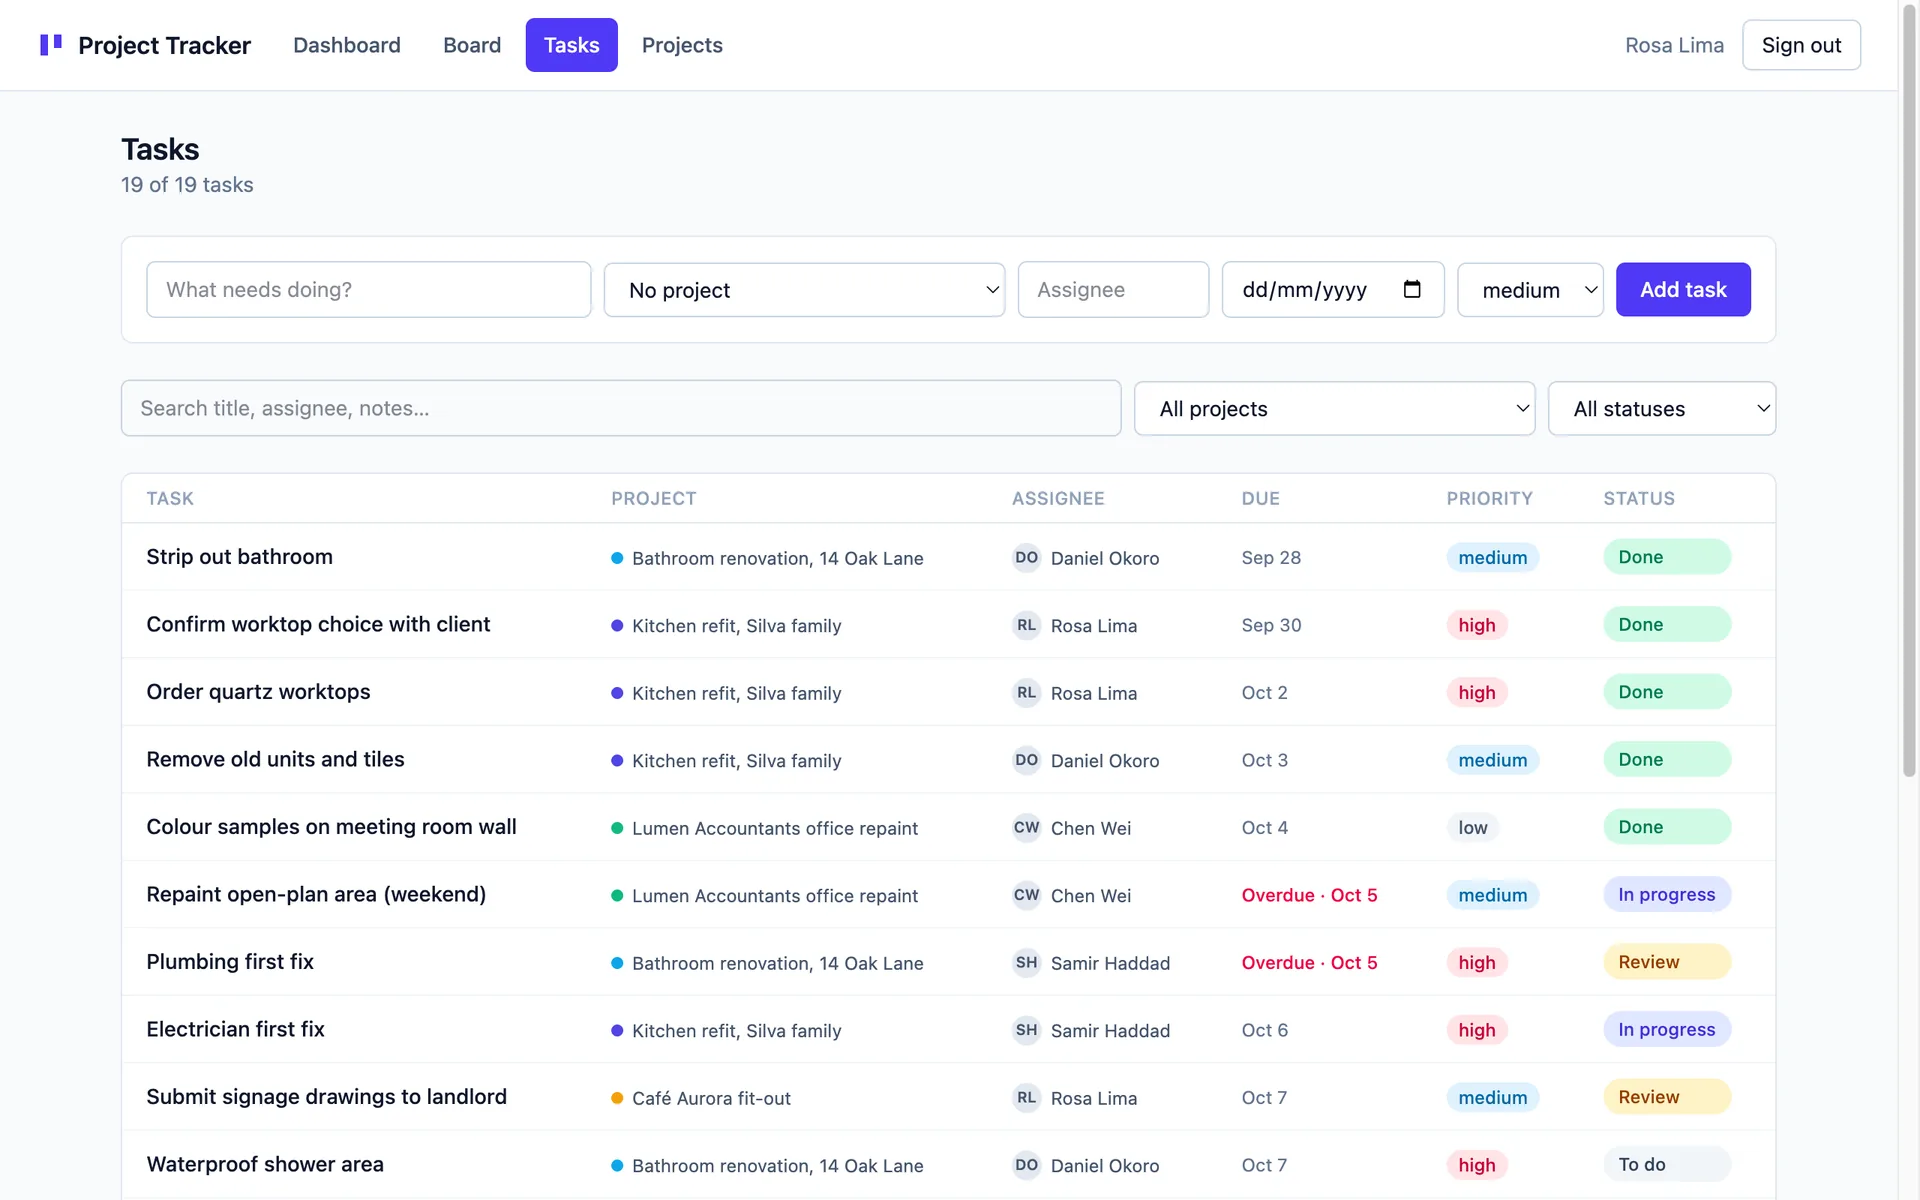Image resolution: width=1920 pixels, height=1200 pixels.
Task: Go to the Dashboard tab
Action: [347, 45]
